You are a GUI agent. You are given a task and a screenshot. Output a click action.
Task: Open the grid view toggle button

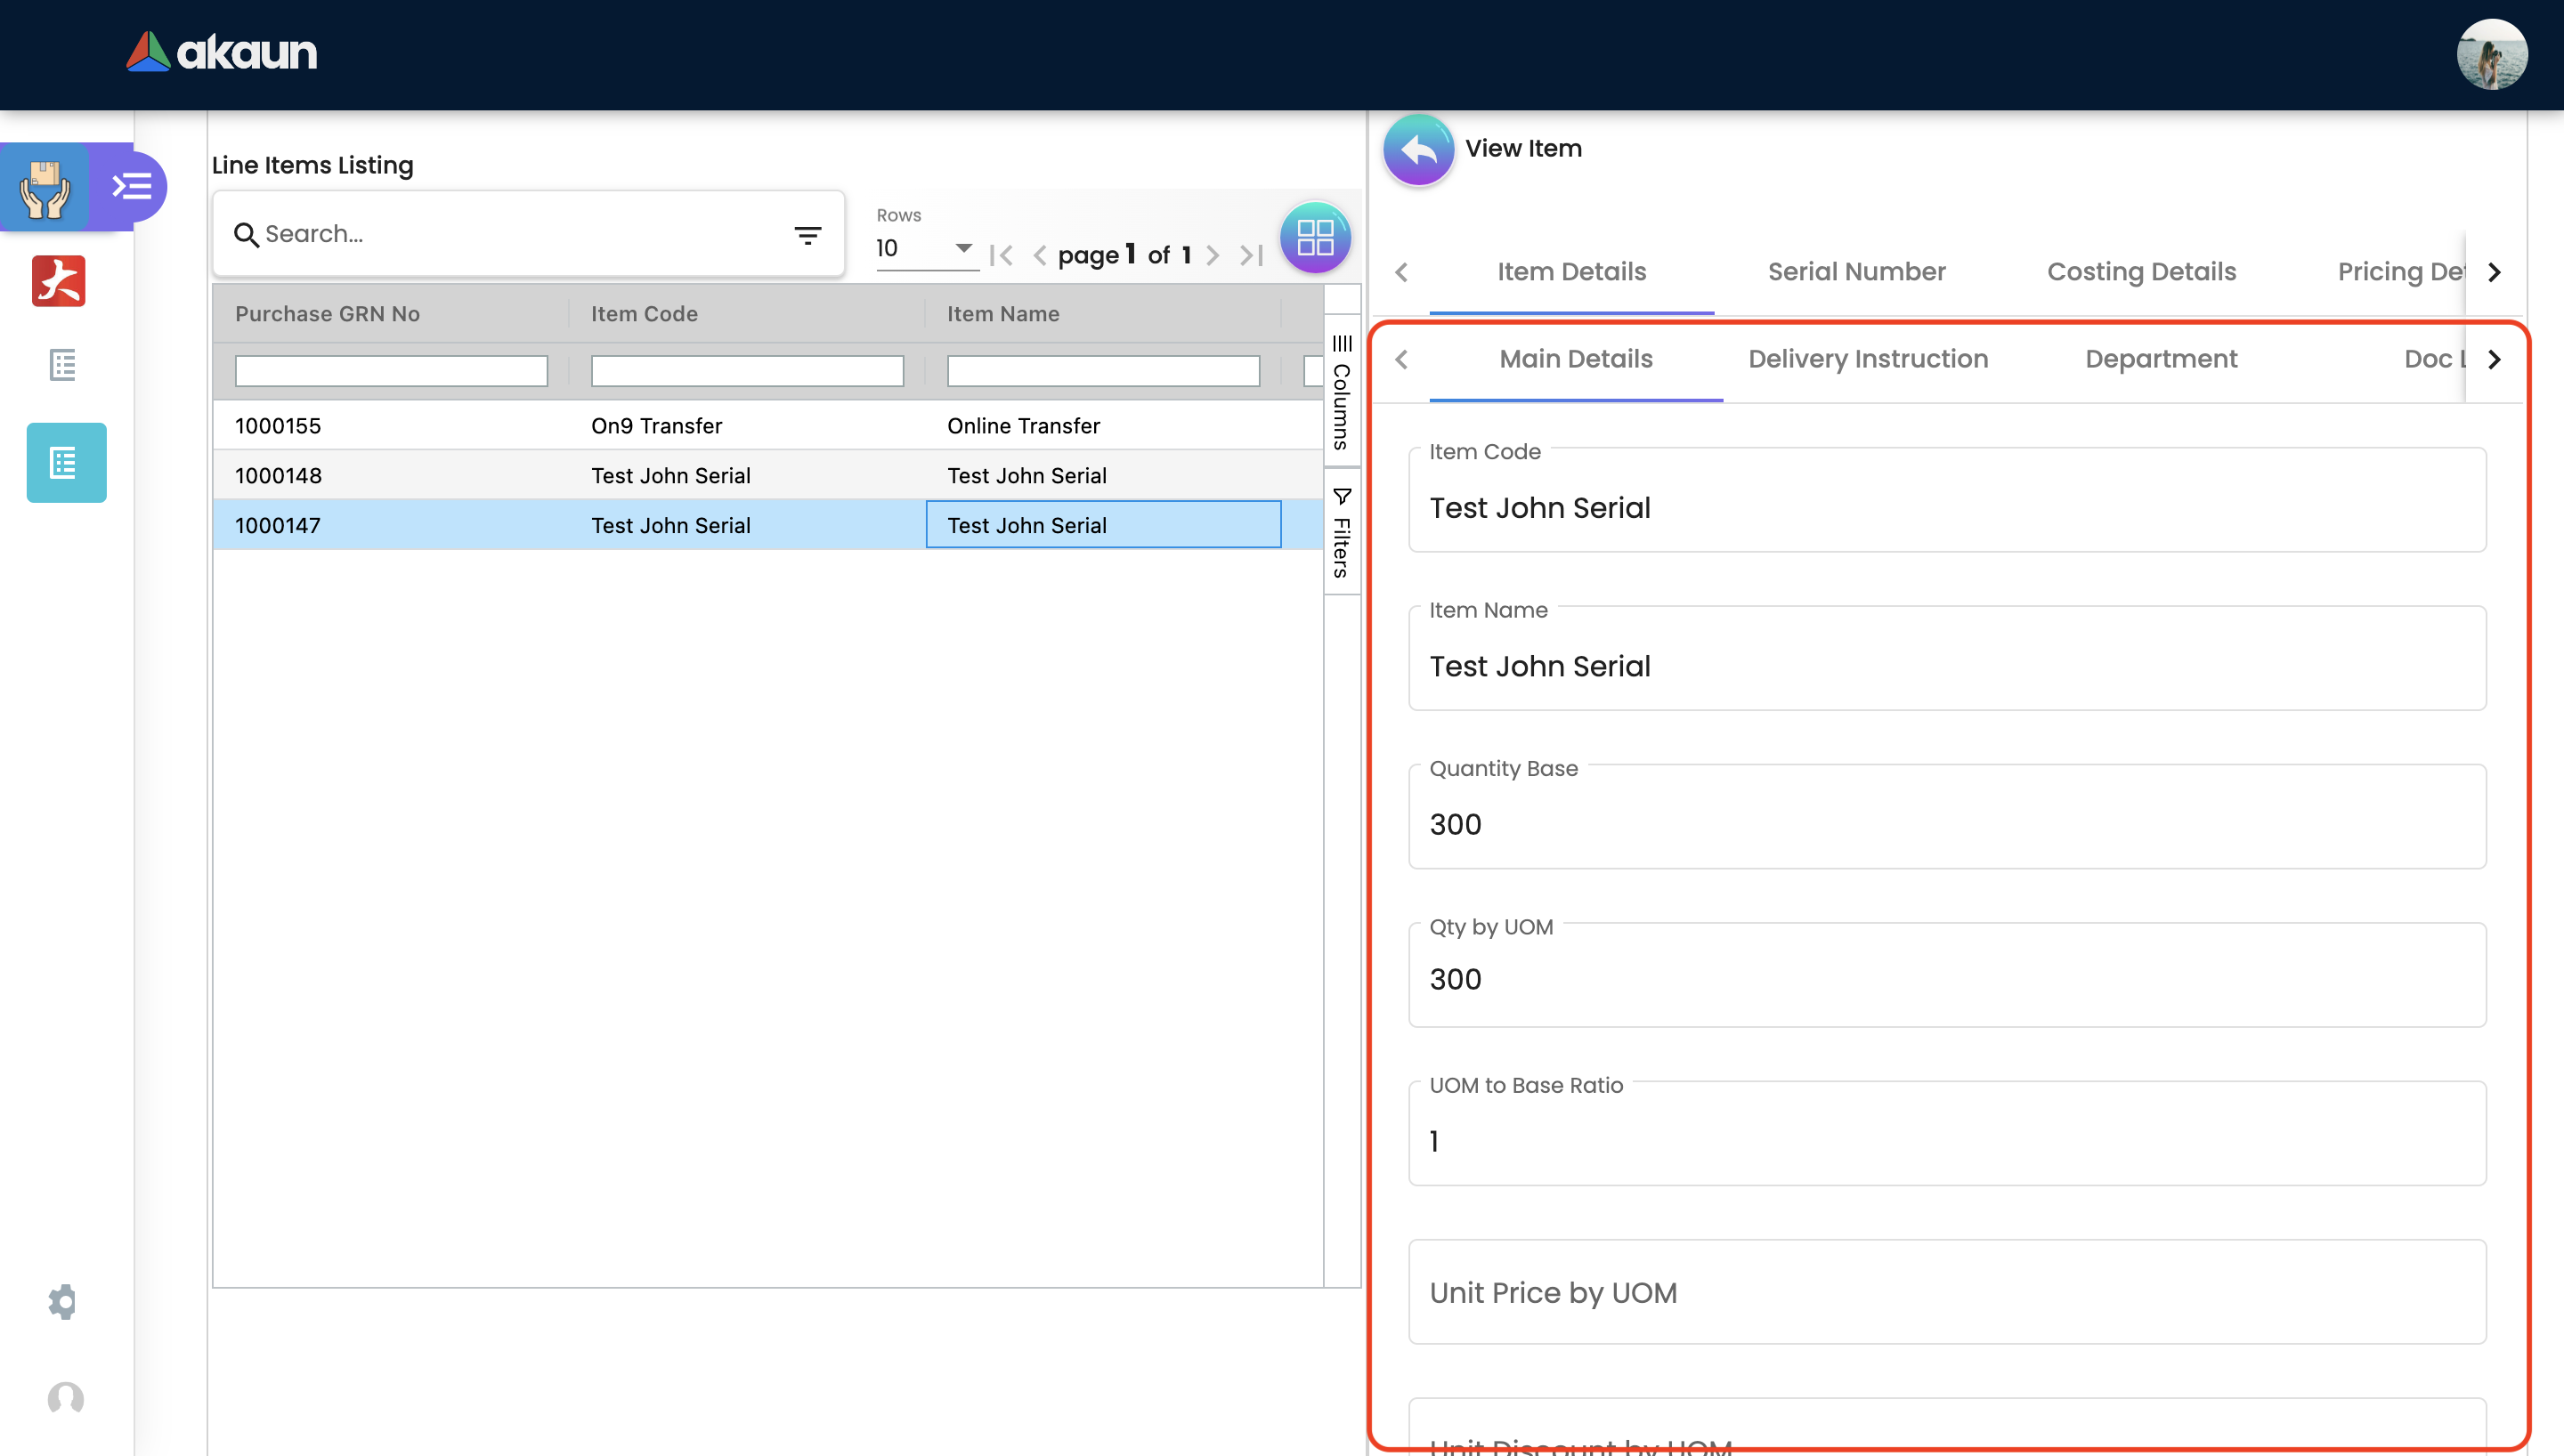1314,238
